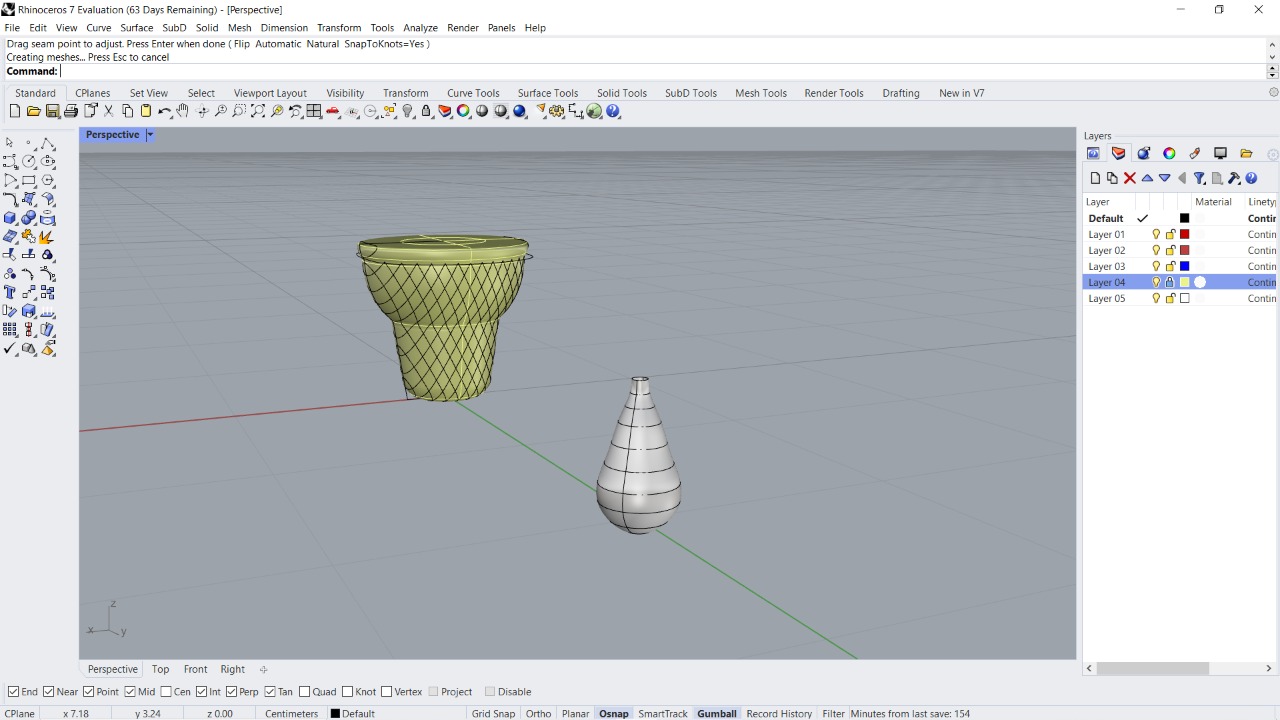The width and height of the screenshot is (1280, 720).
Task: Toggle the End osnap checkbox
Action: click(13, 692)
